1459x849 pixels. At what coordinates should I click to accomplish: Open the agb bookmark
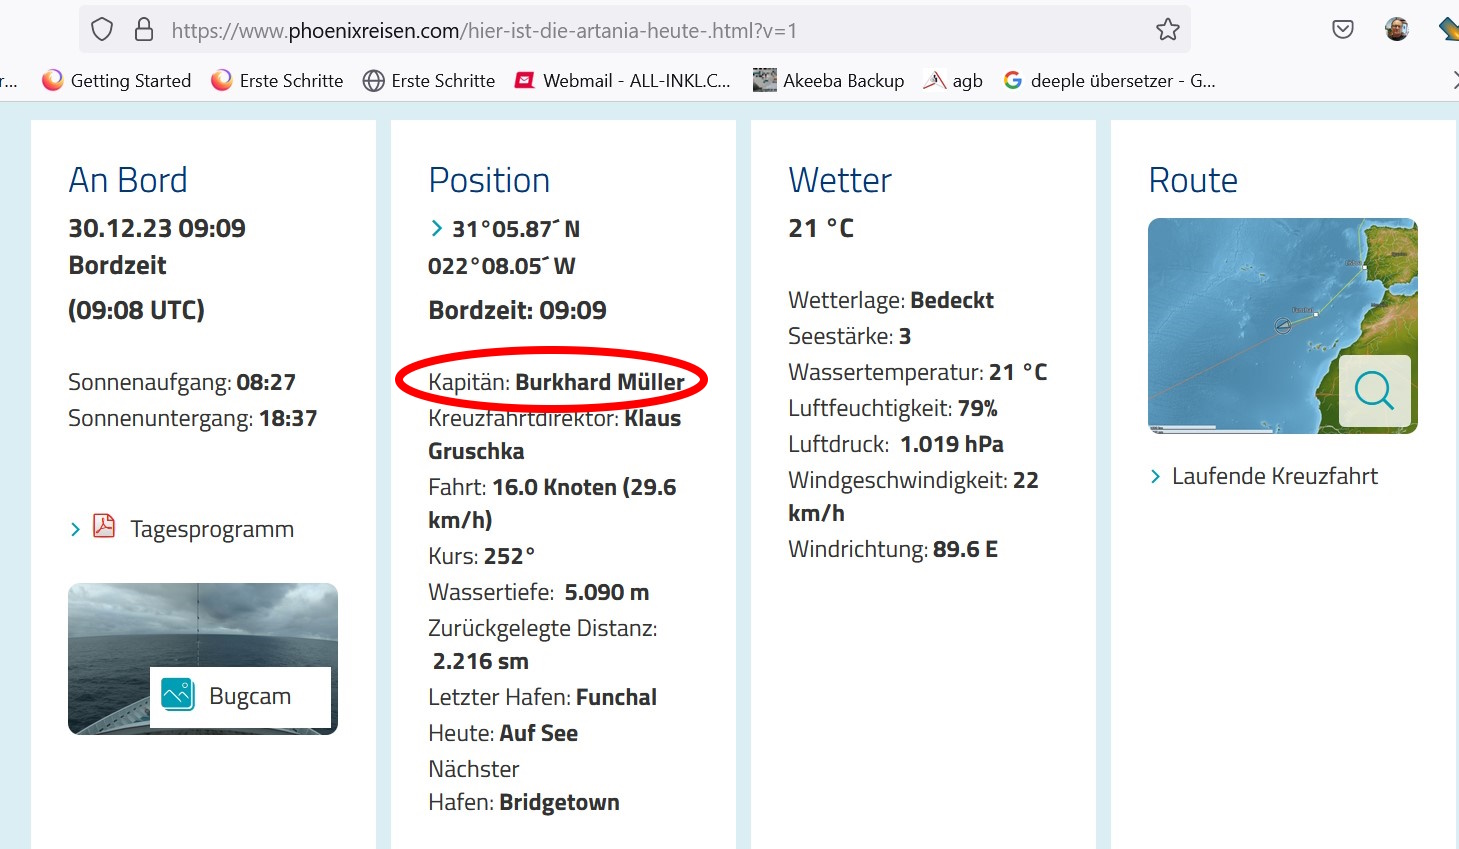pos(953,81)
